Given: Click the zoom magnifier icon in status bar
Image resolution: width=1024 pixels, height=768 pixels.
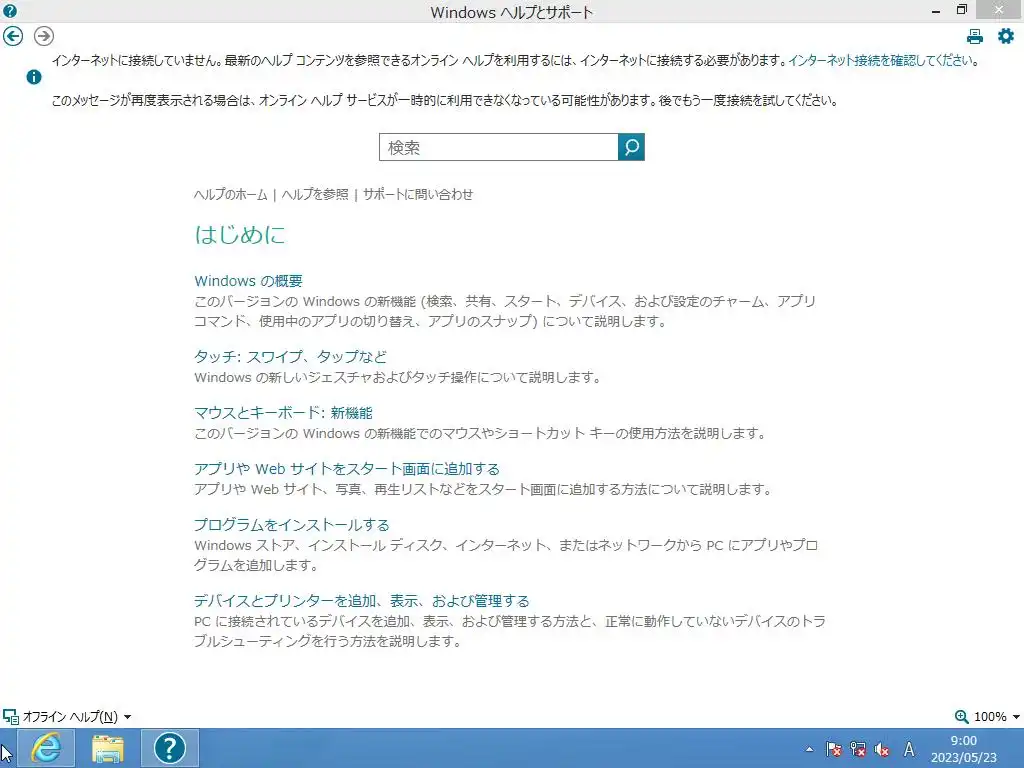Looking at the screenshot, I should pyautogui.click(x=961, y=716).
